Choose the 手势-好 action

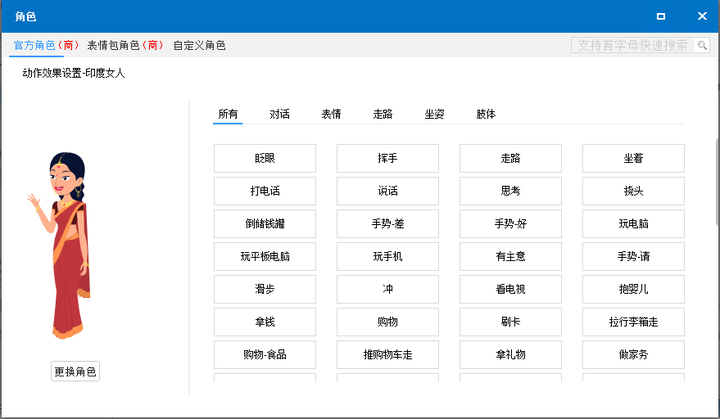511,224
